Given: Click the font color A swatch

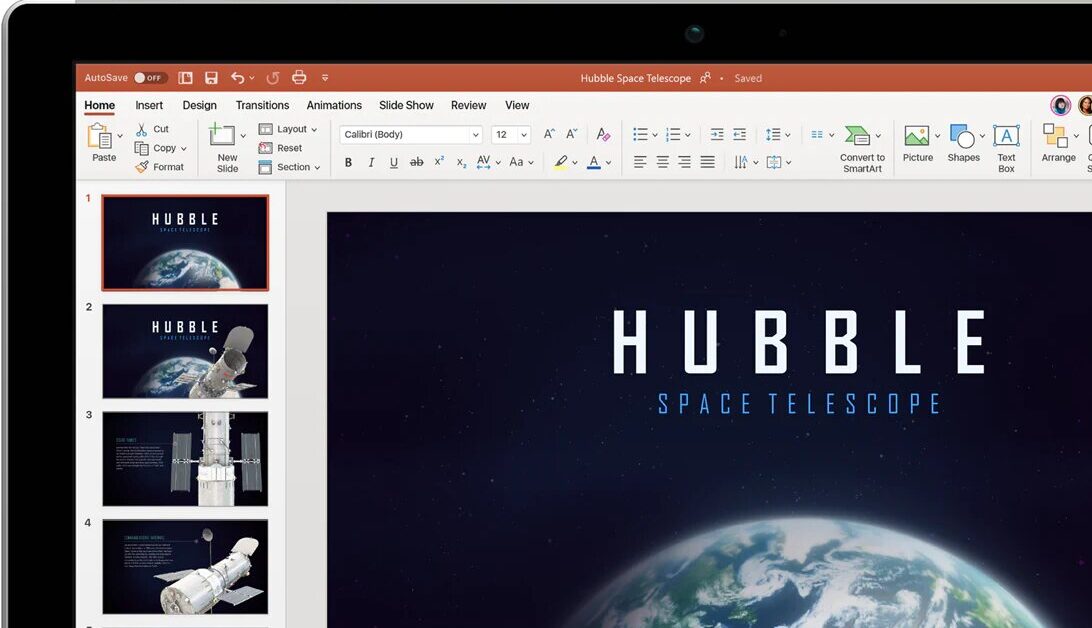Looking at the screenshot, I should click(594, 162).
